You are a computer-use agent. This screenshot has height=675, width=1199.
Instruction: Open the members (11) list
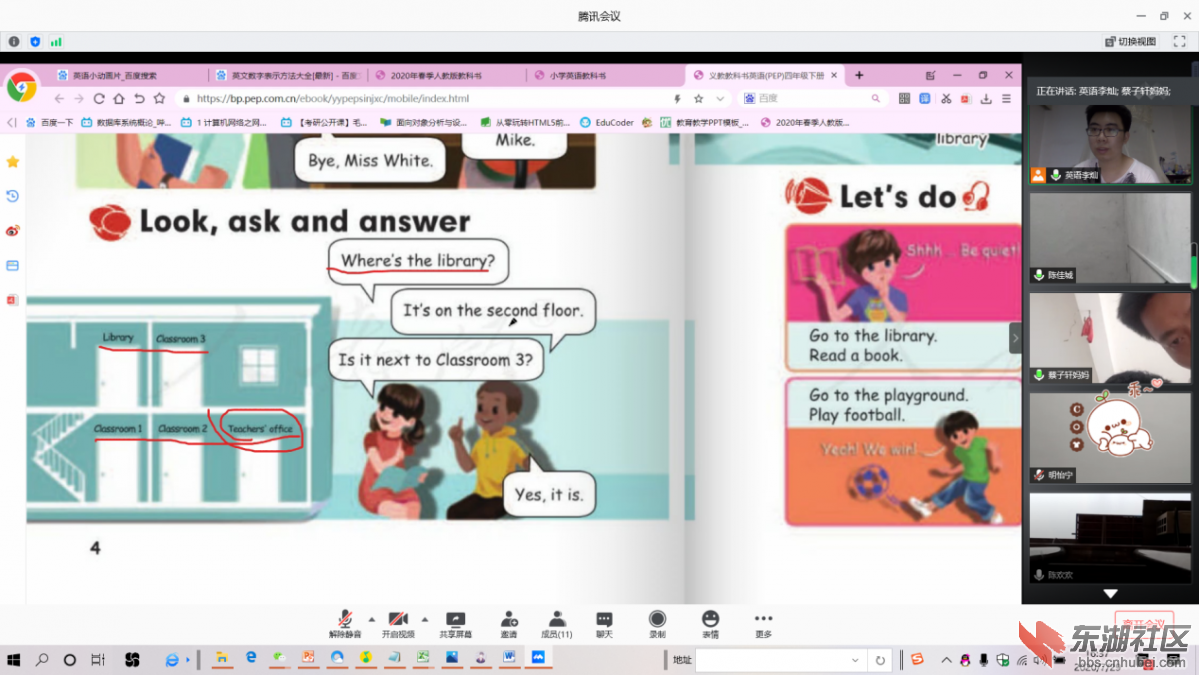[557, 624]
